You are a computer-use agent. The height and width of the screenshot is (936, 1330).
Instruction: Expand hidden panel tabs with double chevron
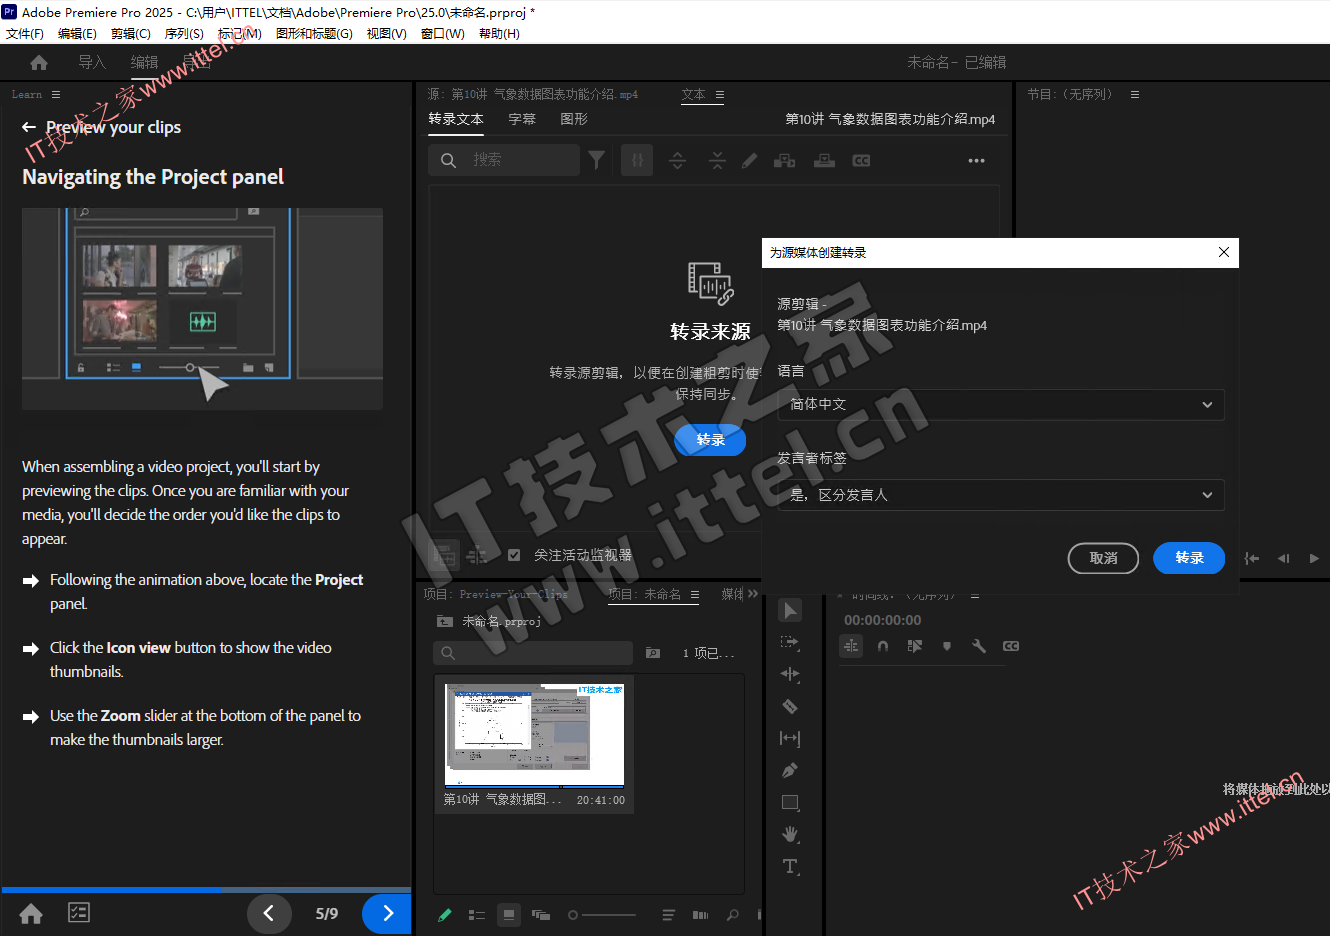point(753,594)
